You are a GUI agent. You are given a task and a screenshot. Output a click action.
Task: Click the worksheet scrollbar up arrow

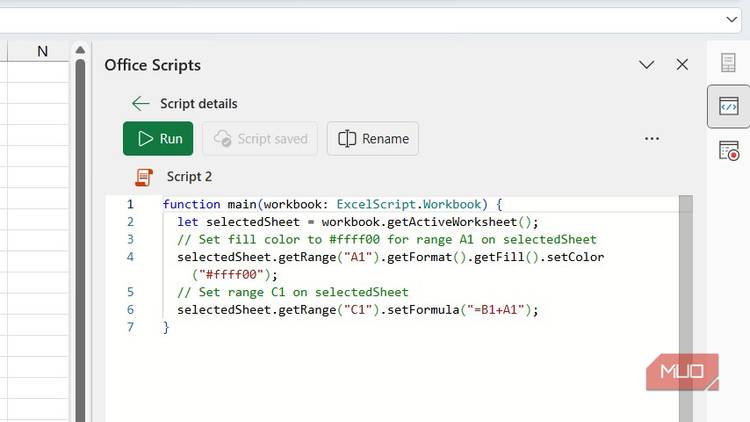(80, 50)
